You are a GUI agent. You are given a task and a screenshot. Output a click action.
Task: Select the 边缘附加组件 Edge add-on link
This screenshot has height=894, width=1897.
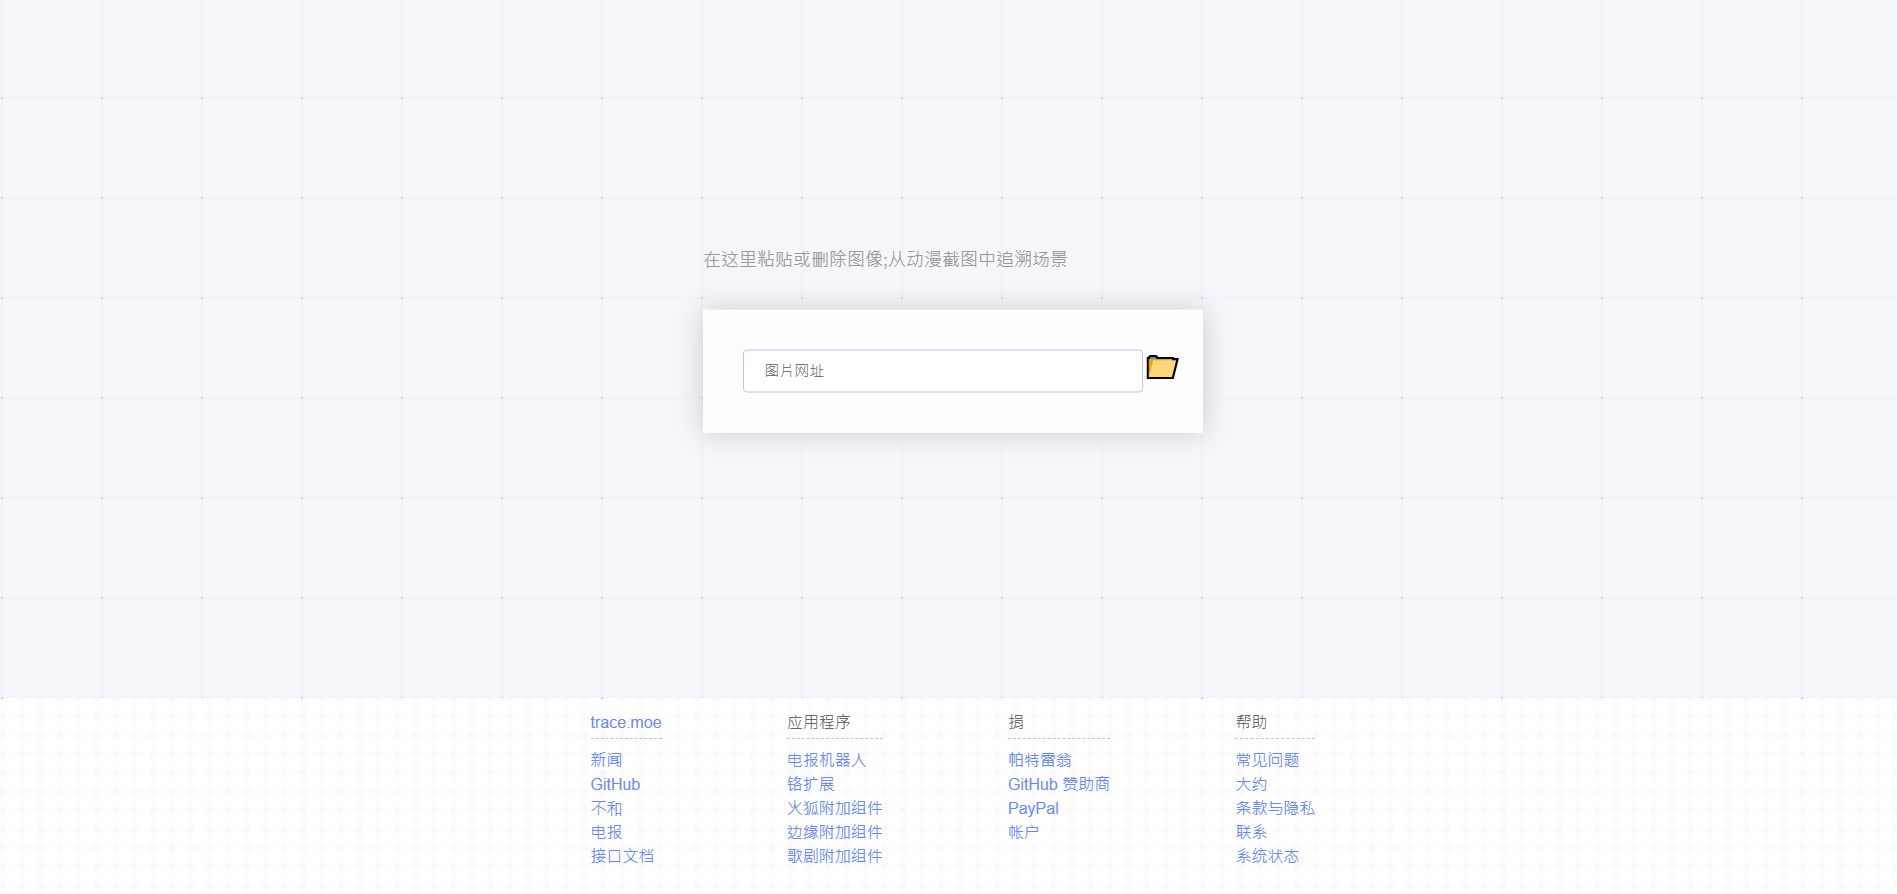[834, 832]
